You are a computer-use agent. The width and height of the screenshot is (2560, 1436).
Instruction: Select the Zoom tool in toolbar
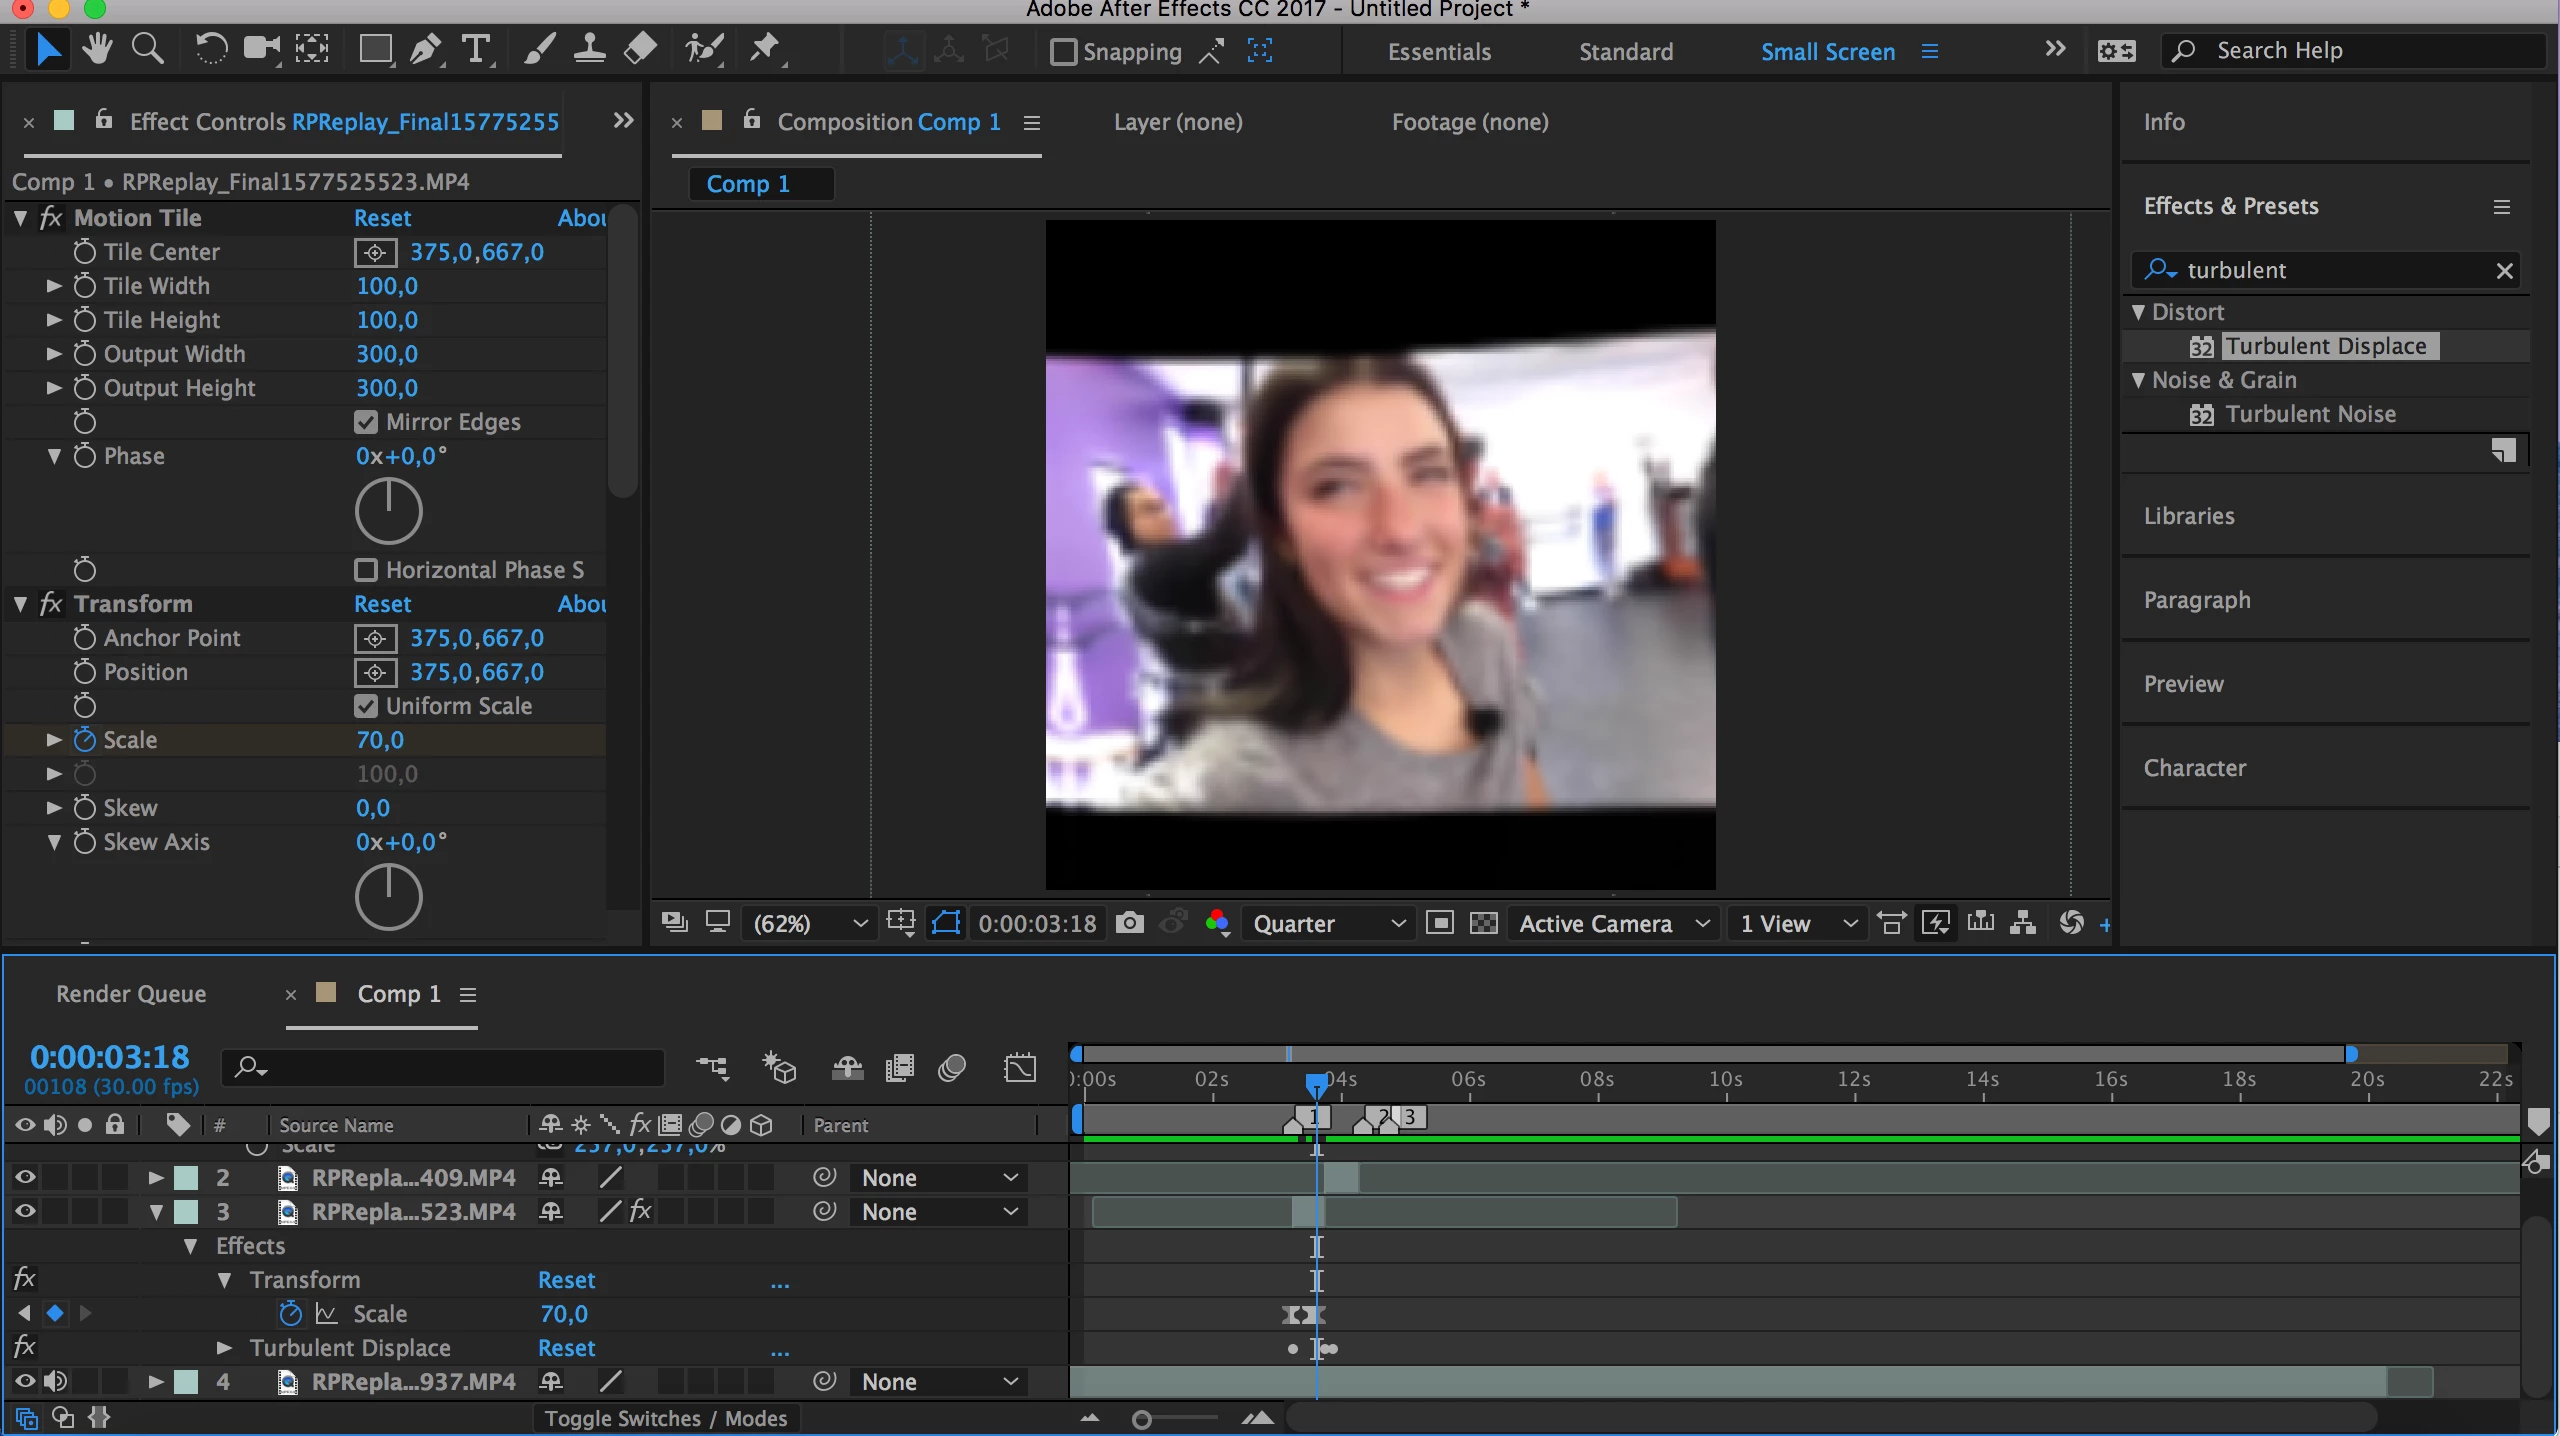click(x=148, y=49)
